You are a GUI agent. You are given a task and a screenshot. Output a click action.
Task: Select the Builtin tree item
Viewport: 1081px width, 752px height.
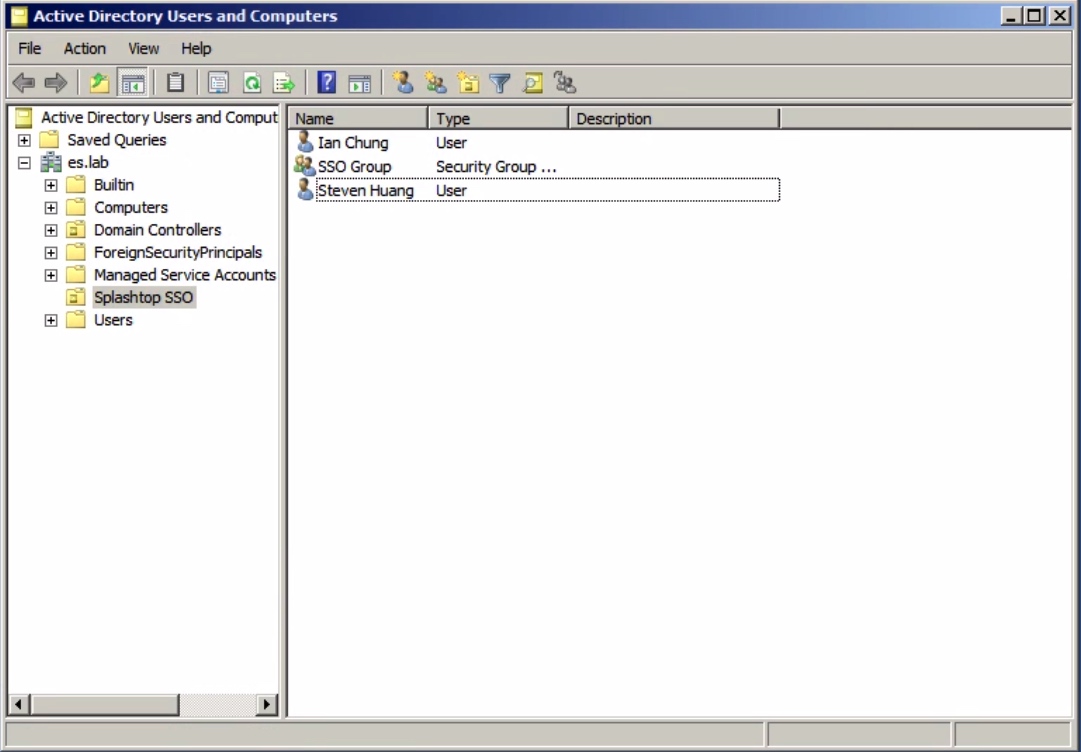pos(114,185)
